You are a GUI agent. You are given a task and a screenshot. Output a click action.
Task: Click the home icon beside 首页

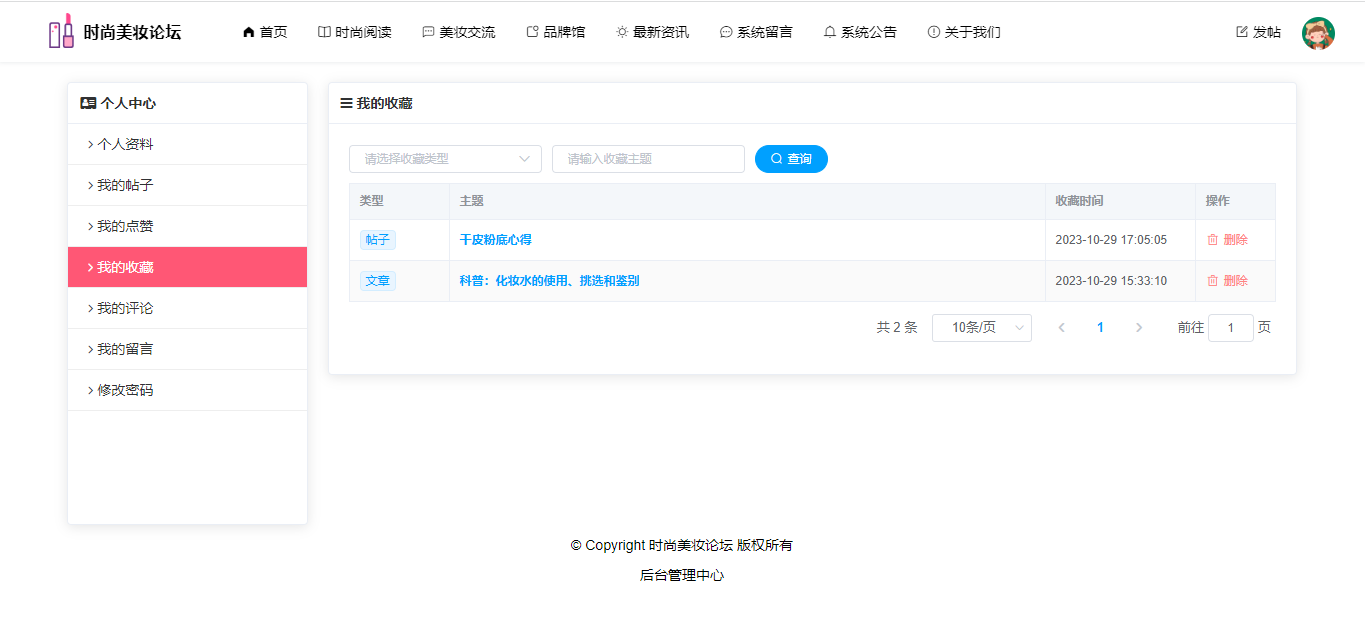249,32
